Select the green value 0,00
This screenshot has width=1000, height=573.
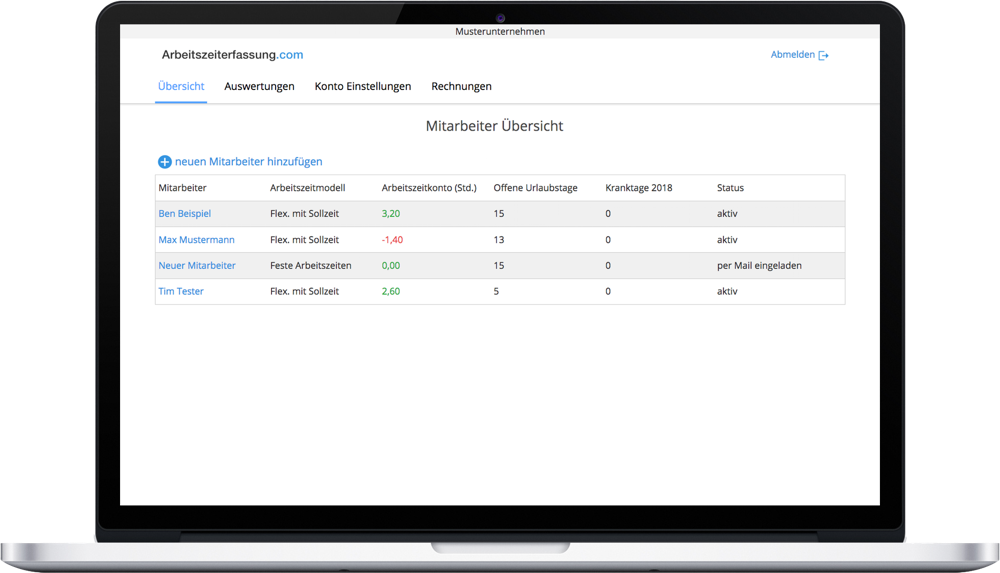391,265
